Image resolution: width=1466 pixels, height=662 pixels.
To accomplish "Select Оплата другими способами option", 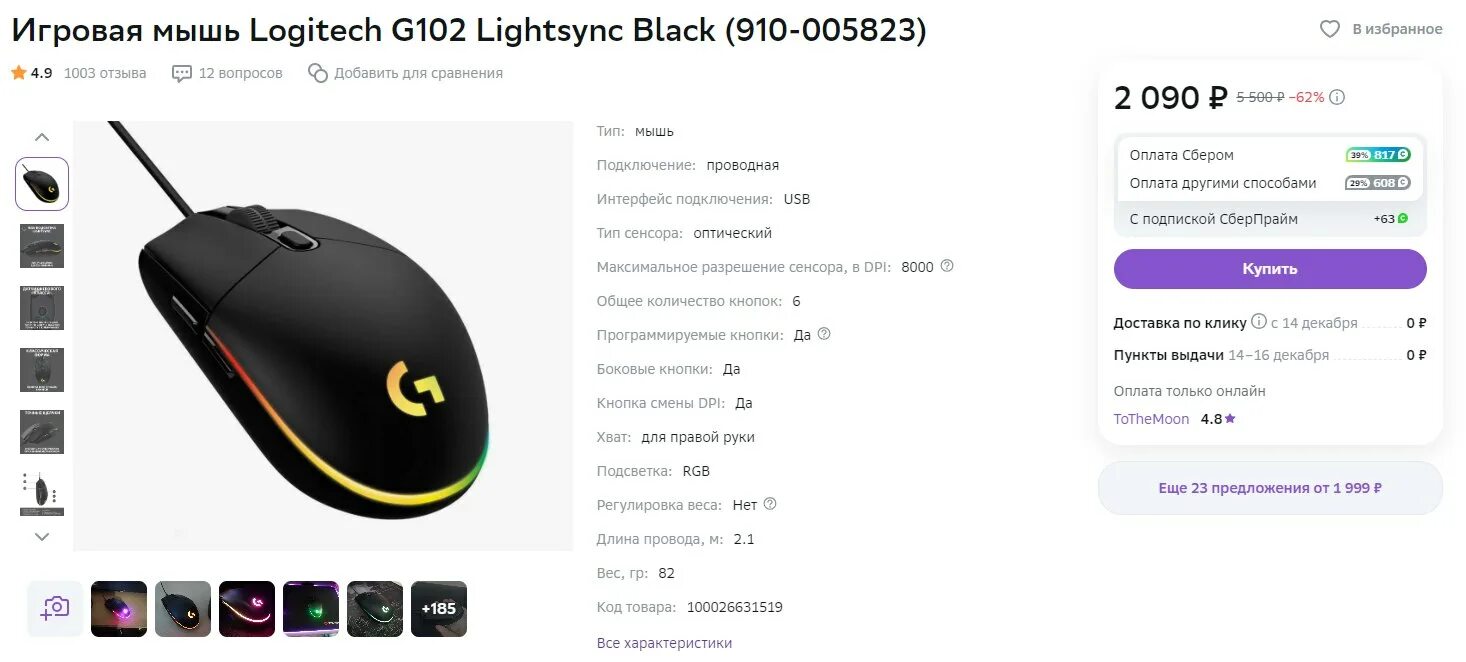I will [1270, 183].
